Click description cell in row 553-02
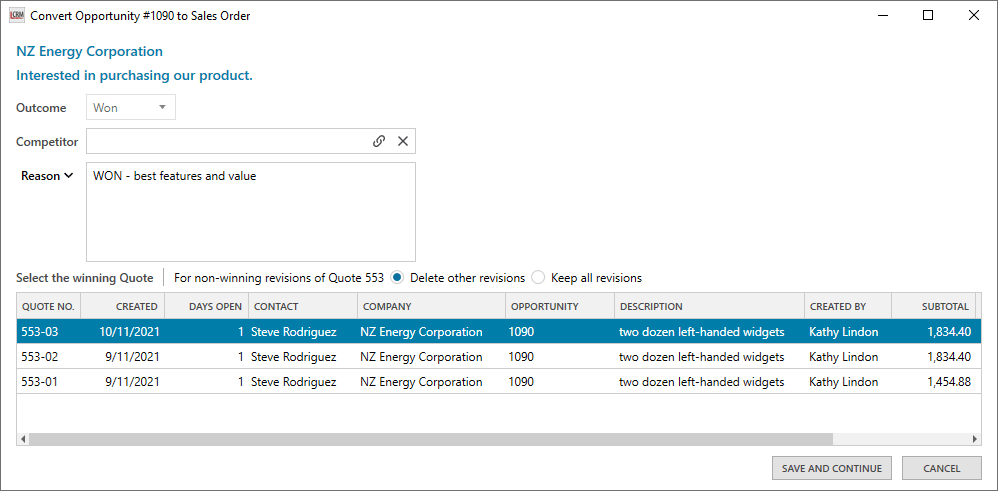 tap(701, 357)
